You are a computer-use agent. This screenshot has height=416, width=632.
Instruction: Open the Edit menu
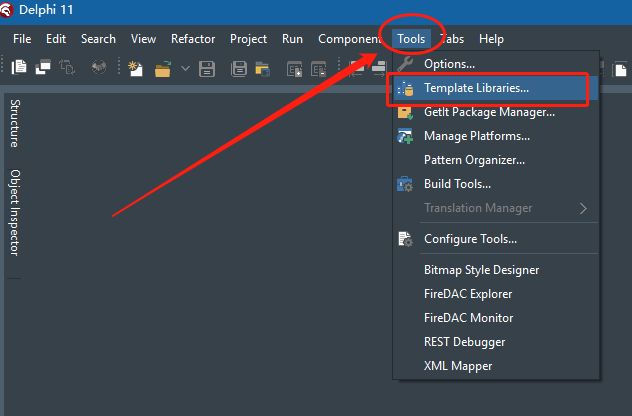click(56, 39)
